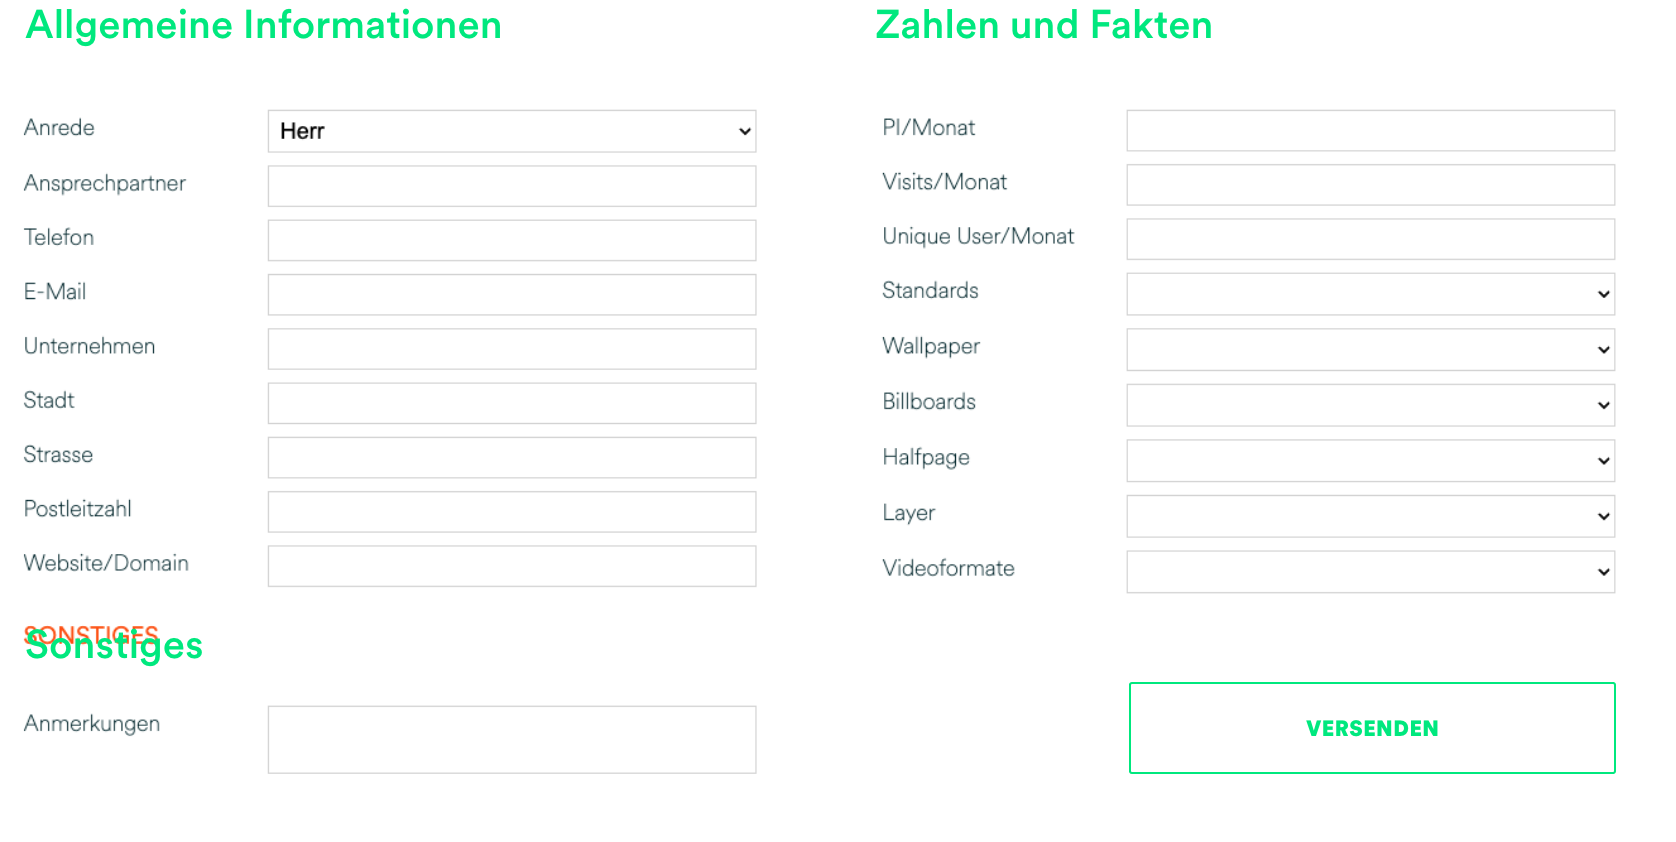
Task: Click into the Telefon input field
Action: click(x=511, y=240)
